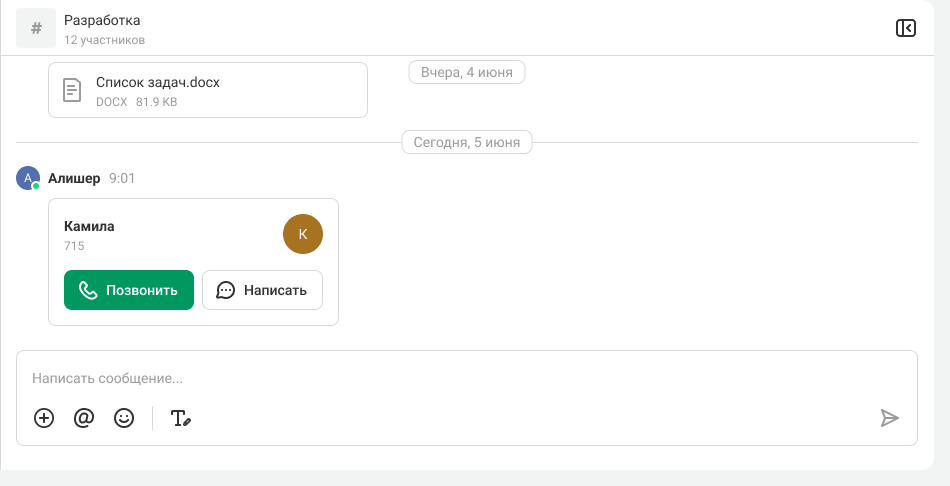
Task: Click the plus attachment icon
Action: click(x=44, y=418)
